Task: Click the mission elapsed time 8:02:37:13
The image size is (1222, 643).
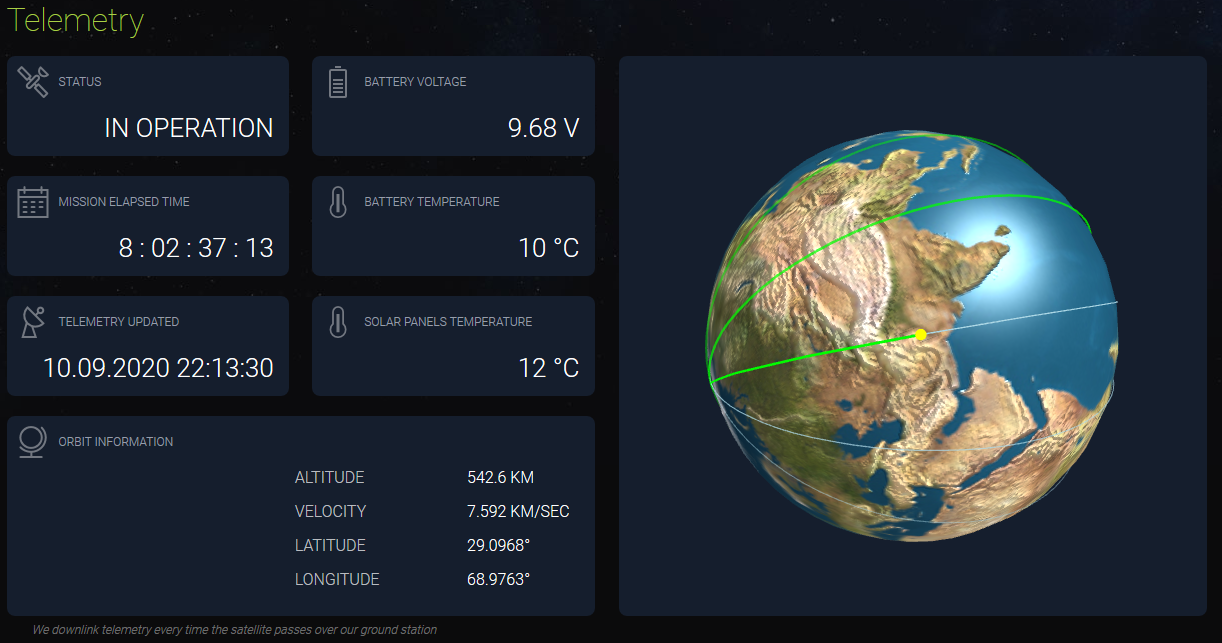Action: [196, 248]
